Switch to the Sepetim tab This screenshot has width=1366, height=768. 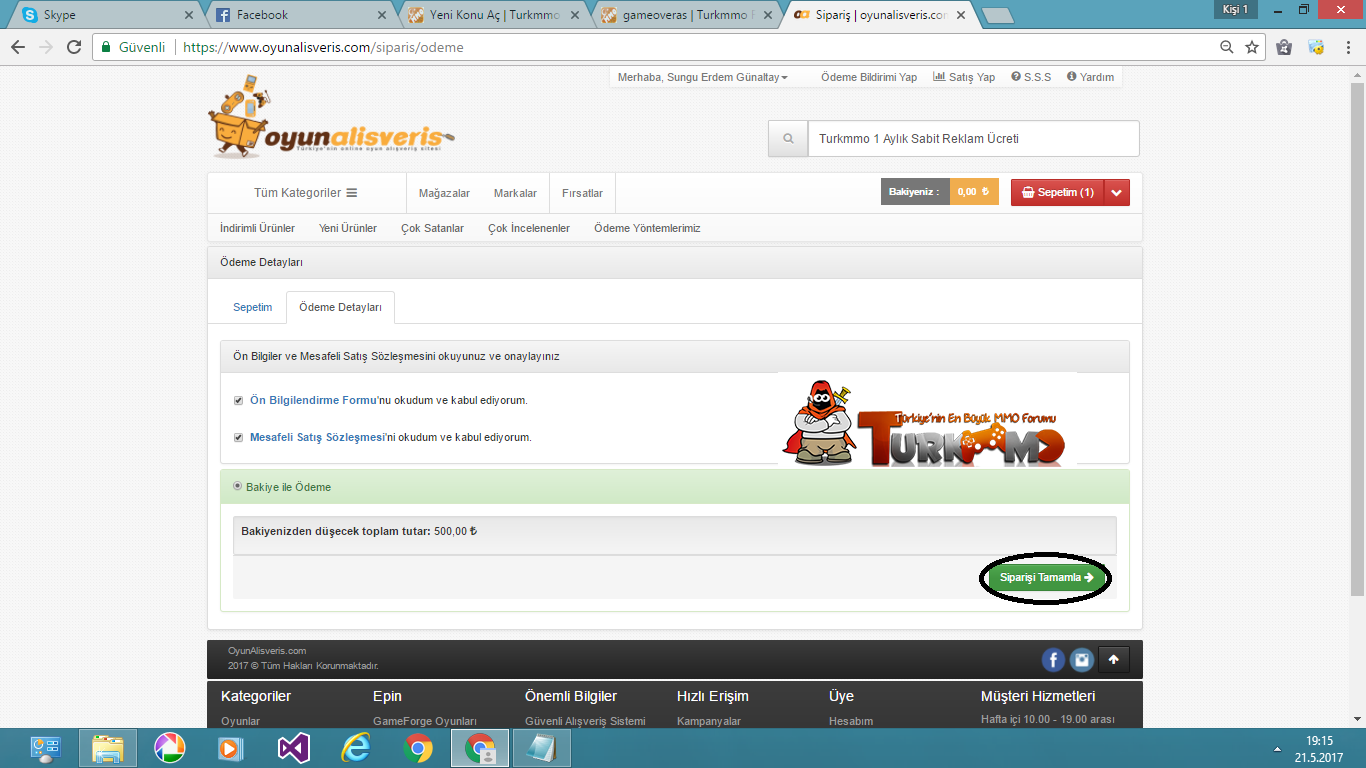pos(253,307)
